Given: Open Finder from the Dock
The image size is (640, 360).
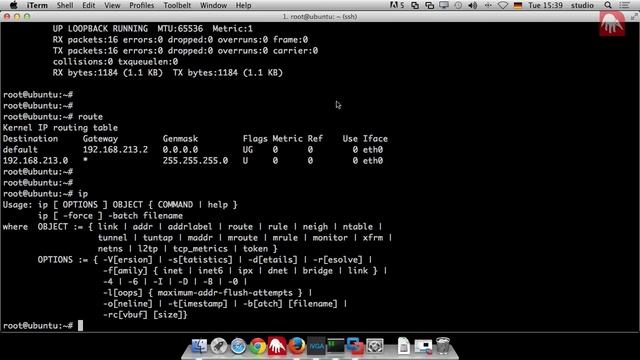Looking at the screenshot, I should (x=199, y=346).
